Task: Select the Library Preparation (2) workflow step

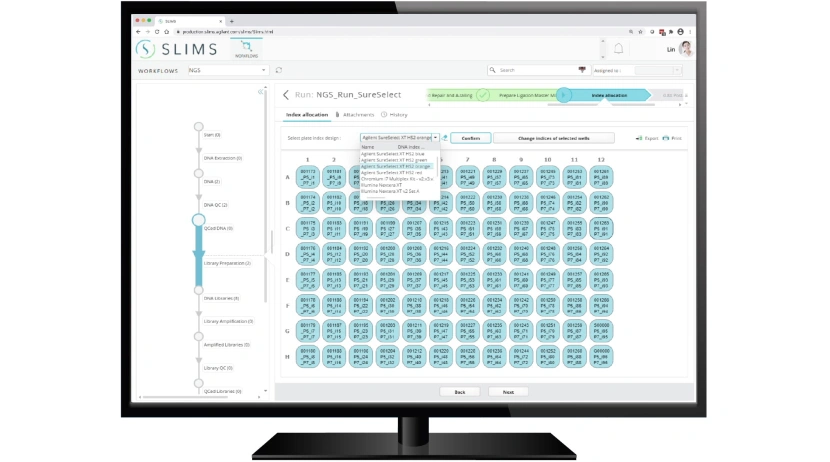Action: (x=227, y=263)
